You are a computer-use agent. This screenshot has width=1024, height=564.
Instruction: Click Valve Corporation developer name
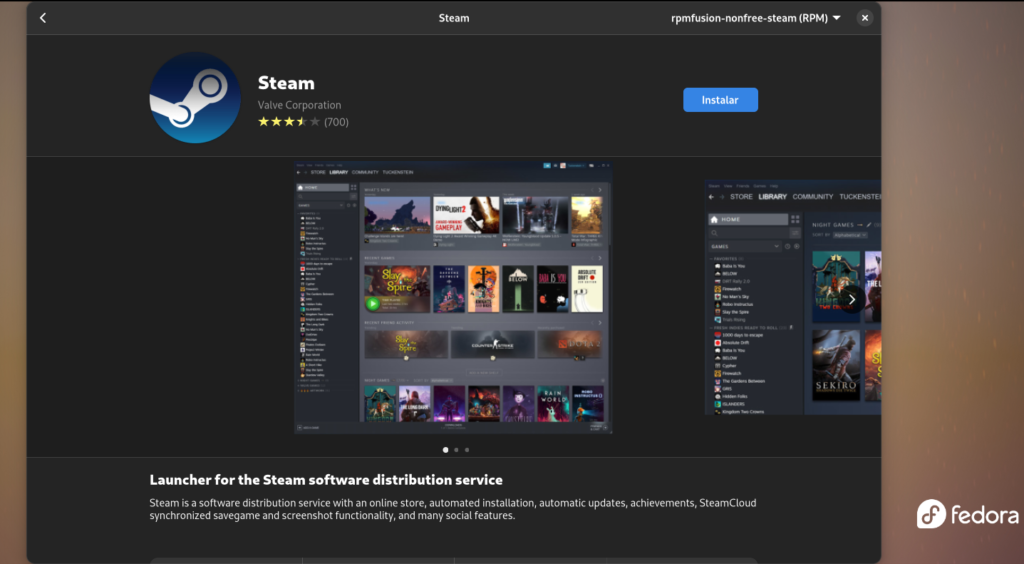click(299, 105)
